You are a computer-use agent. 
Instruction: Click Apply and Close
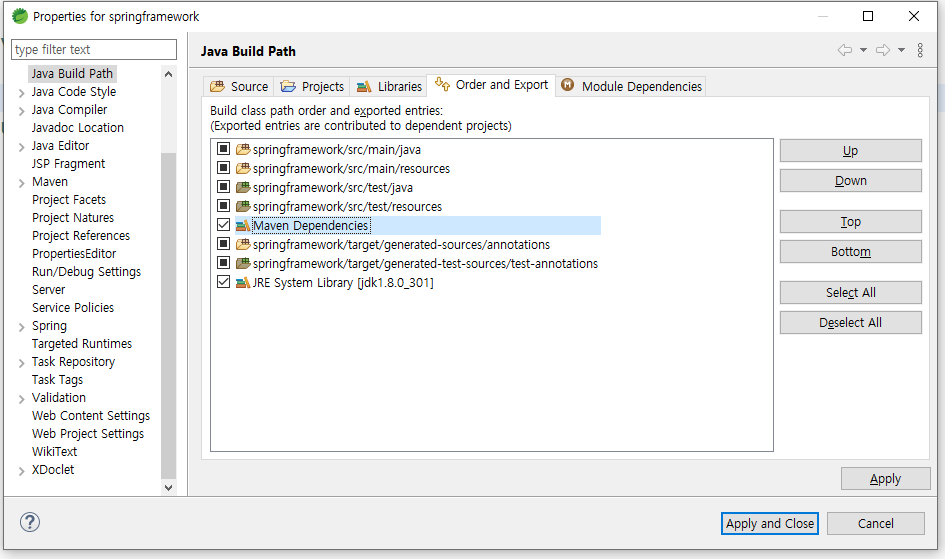click(x=770, y=523)
